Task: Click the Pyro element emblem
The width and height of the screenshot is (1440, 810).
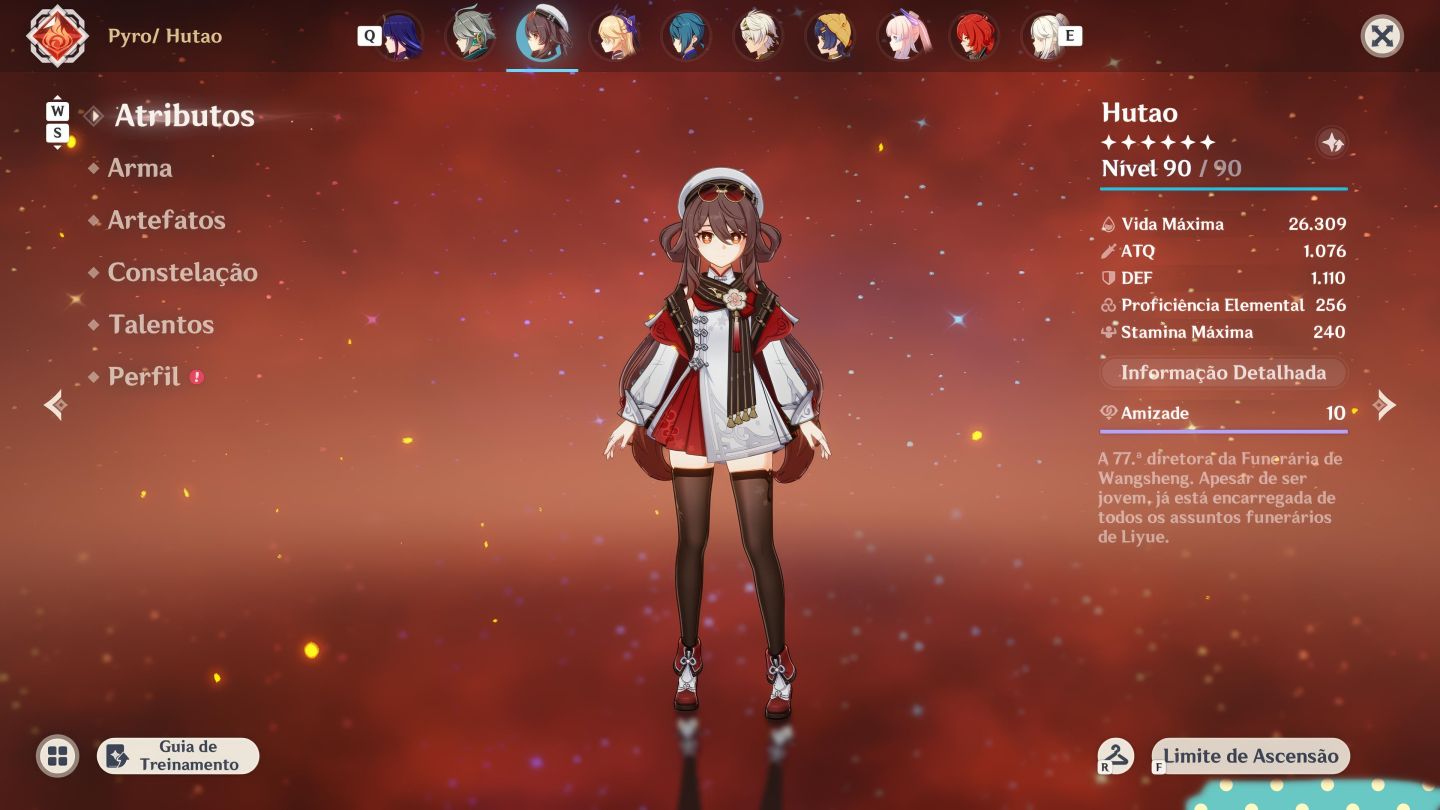Action: tap(58, 36)
